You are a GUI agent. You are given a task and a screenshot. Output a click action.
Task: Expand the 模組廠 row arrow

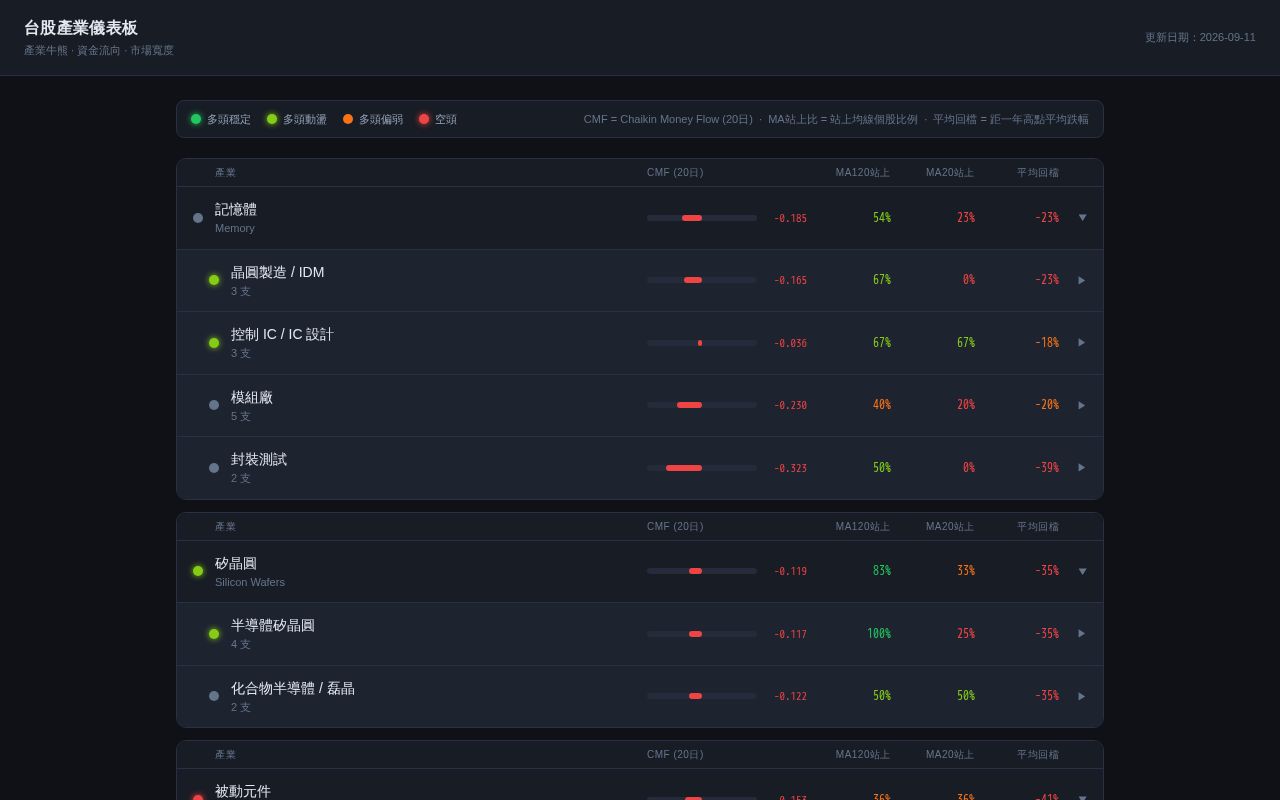[1082, 405]
